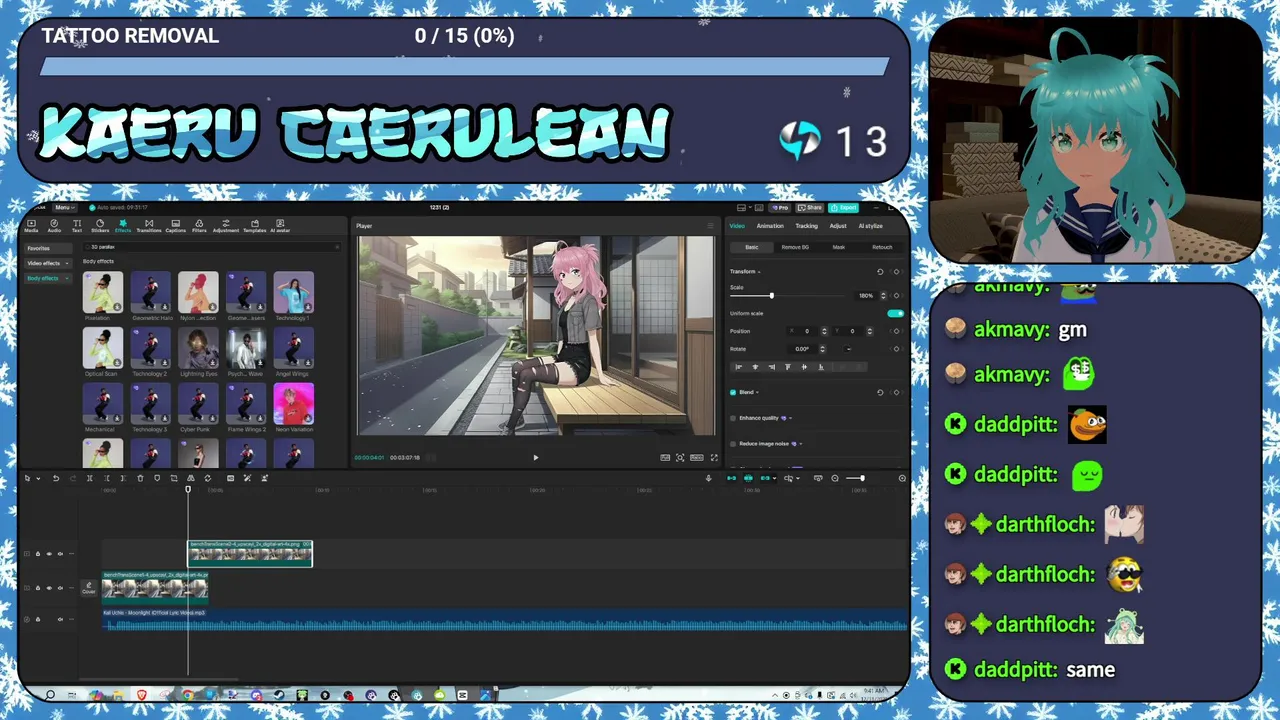Click the align-left icon in Transform section
Screen dimensions: 1280x720
click(738, 367)
